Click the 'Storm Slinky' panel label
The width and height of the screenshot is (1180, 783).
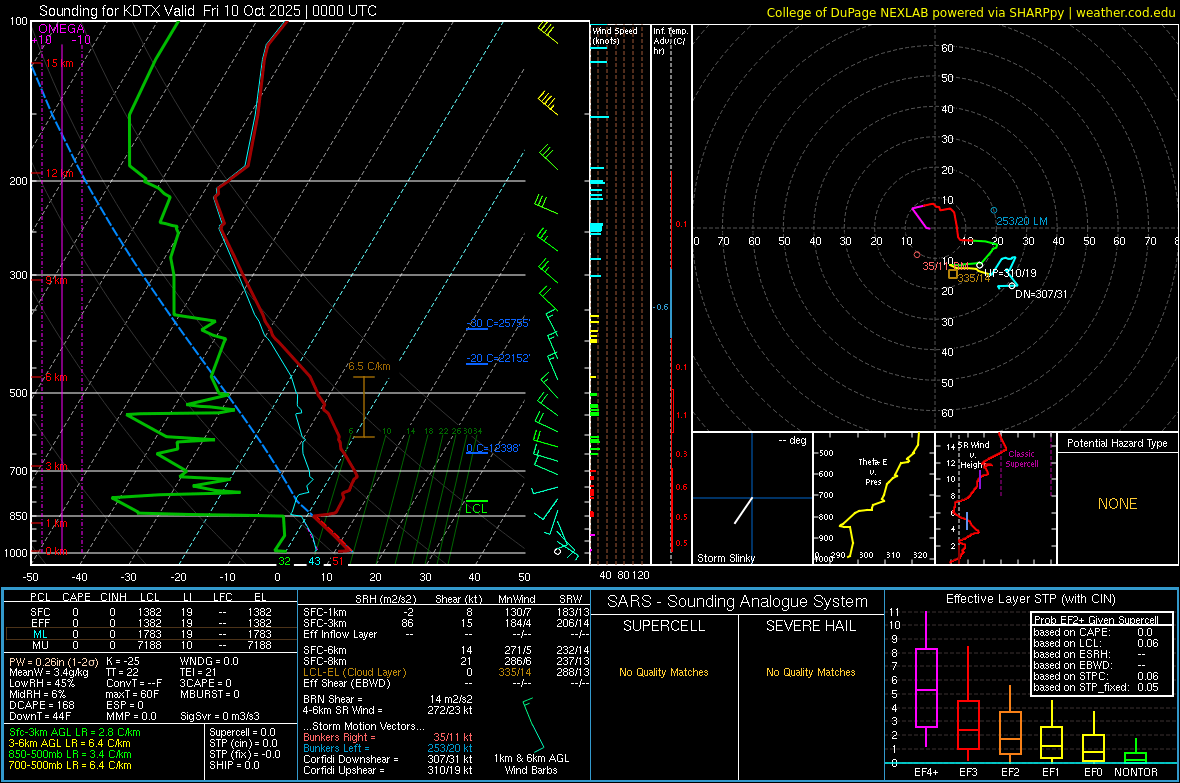pos(725,558)
